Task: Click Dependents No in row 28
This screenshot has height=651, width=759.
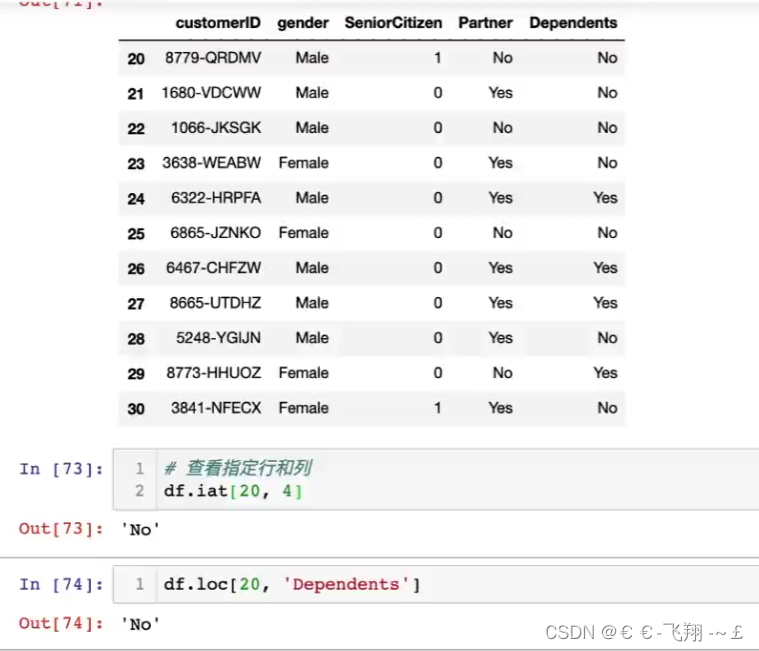Action: [x=607, y=338]
